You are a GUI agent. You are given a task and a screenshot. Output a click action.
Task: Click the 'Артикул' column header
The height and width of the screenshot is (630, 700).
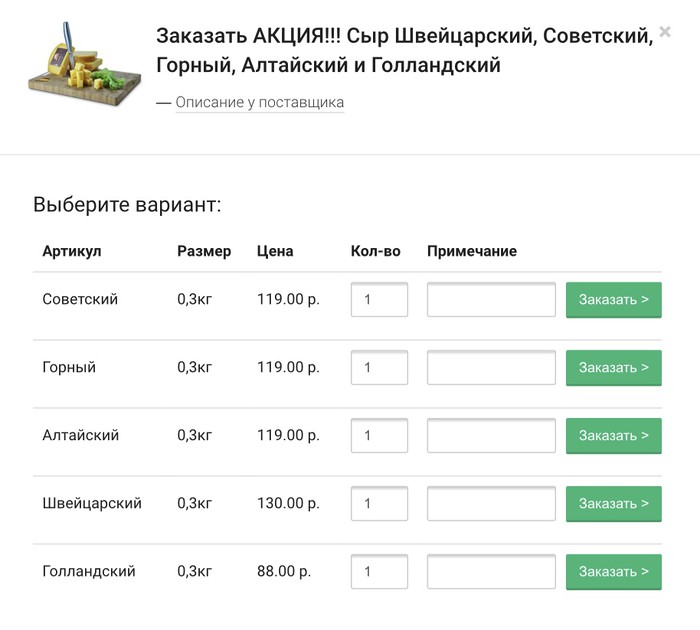coord(72,251)
